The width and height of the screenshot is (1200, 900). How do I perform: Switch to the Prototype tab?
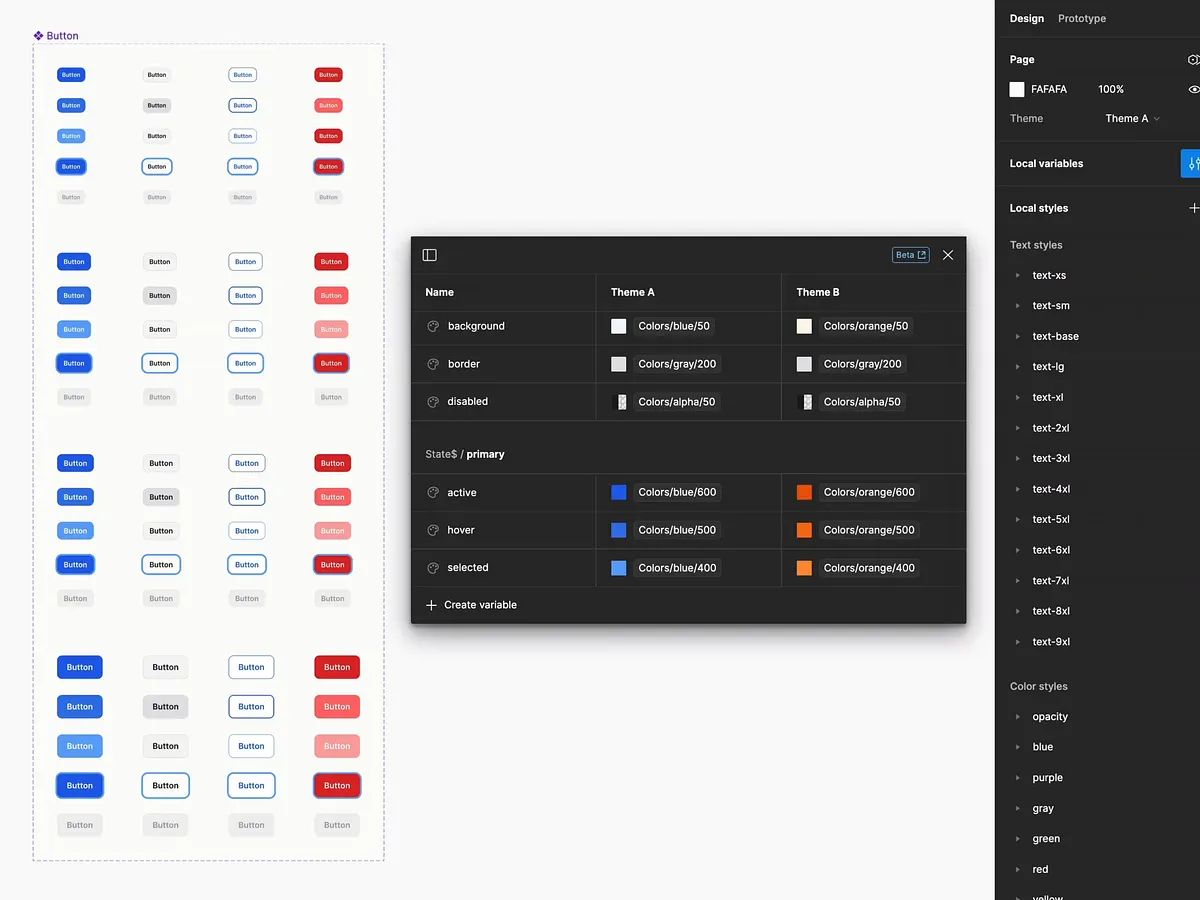(1081, 18)
